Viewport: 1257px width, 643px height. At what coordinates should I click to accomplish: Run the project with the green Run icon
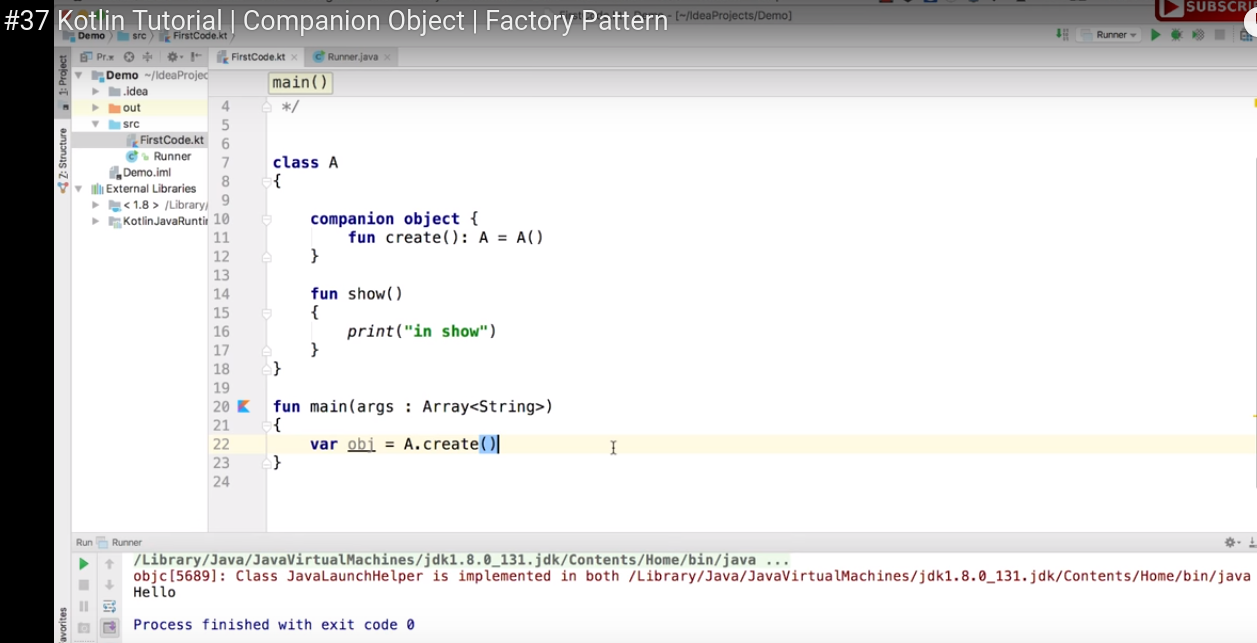1155,34
